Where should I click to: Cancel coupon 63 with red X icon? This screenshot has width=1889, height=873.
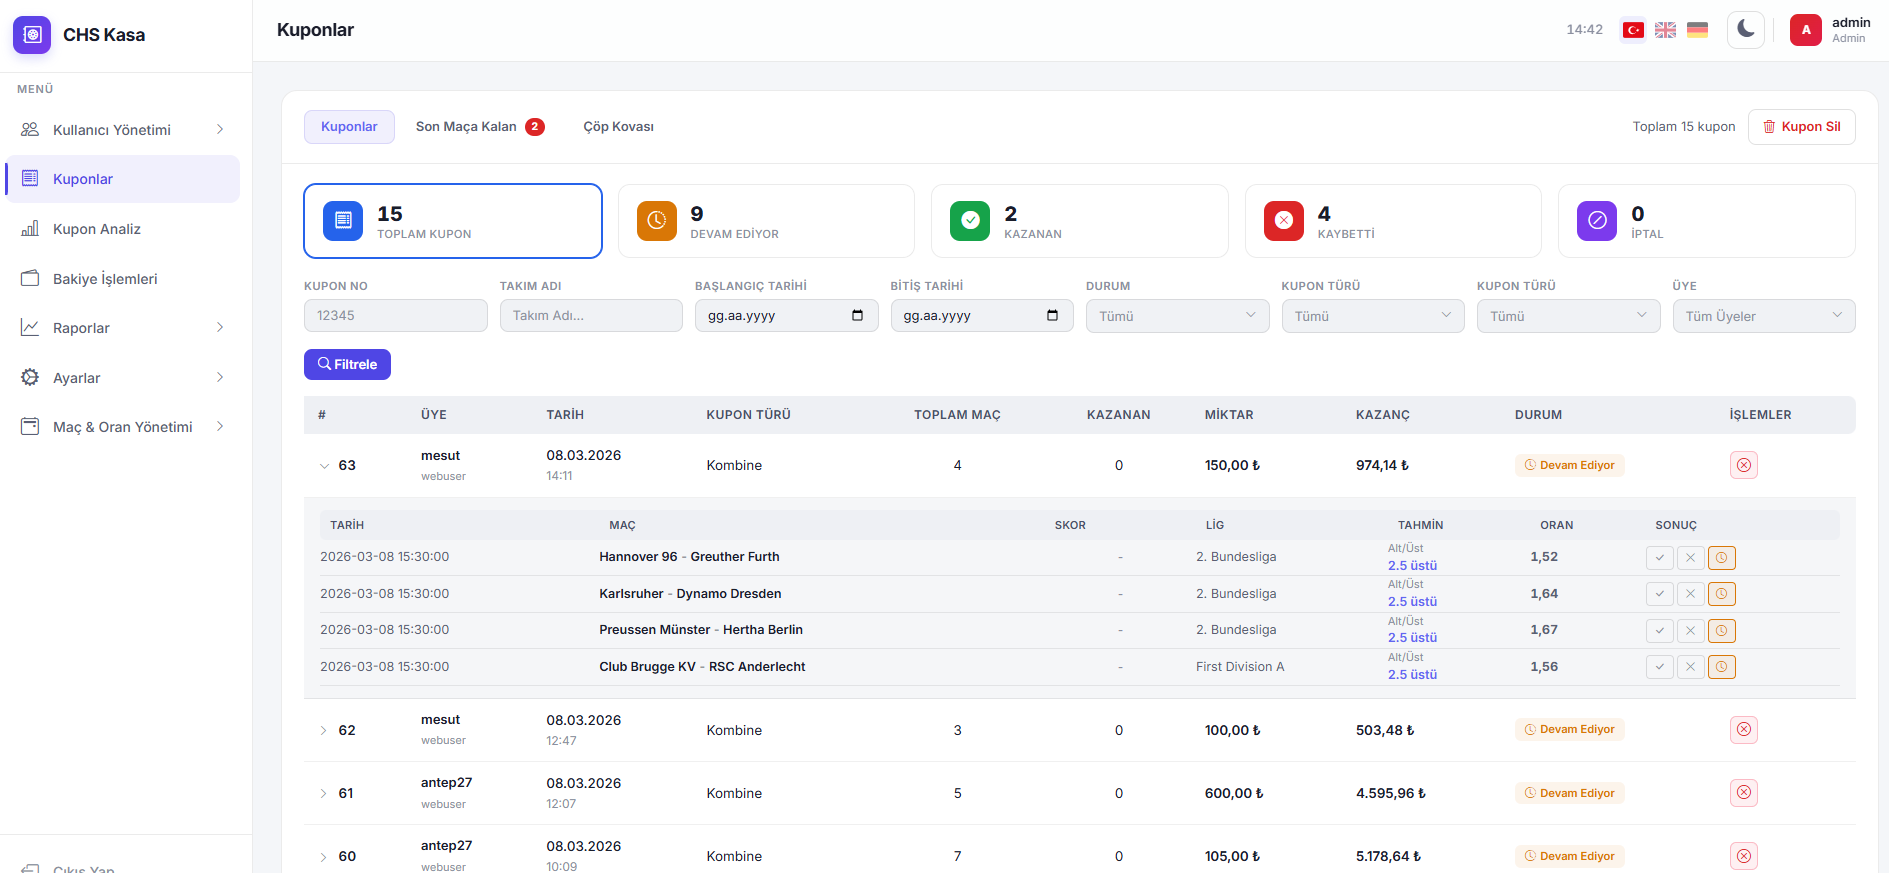(1744, 465)
